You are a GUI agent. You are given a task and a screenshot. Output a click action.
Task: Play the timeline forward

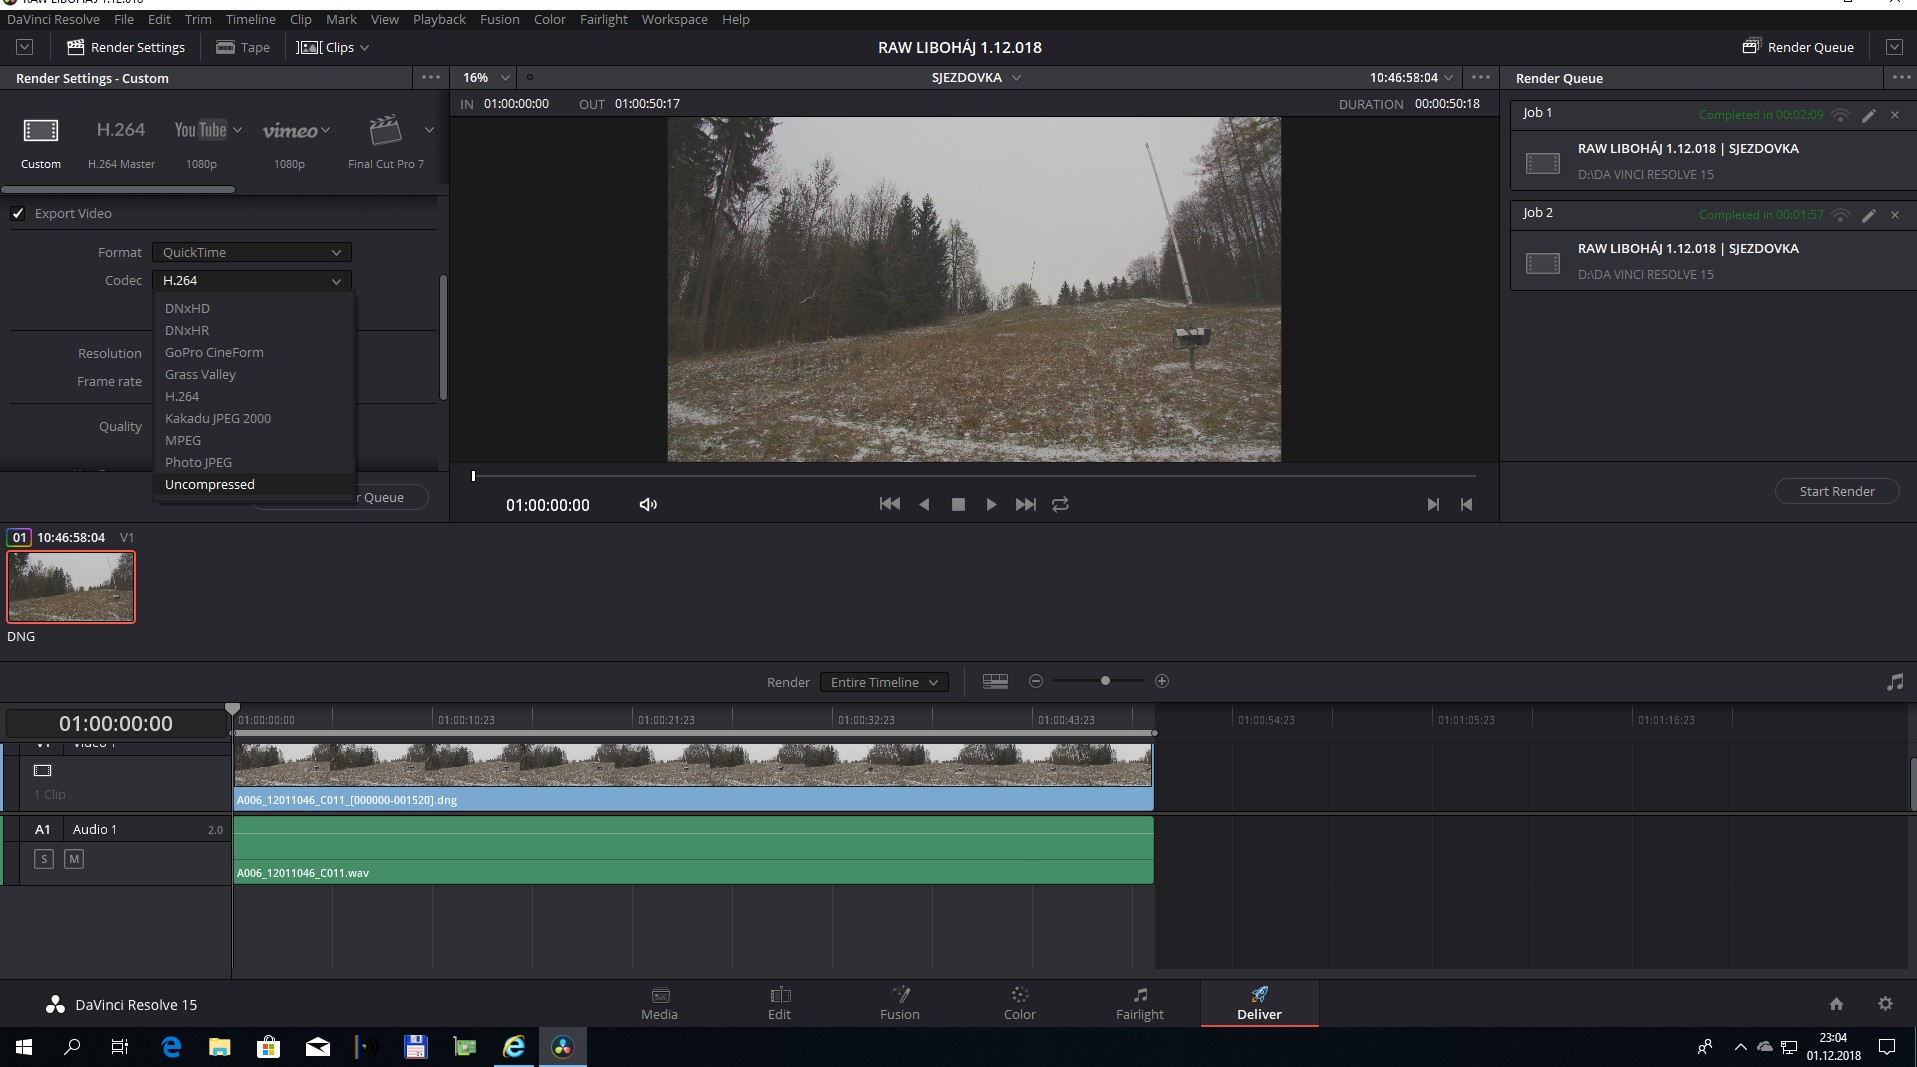991,505
